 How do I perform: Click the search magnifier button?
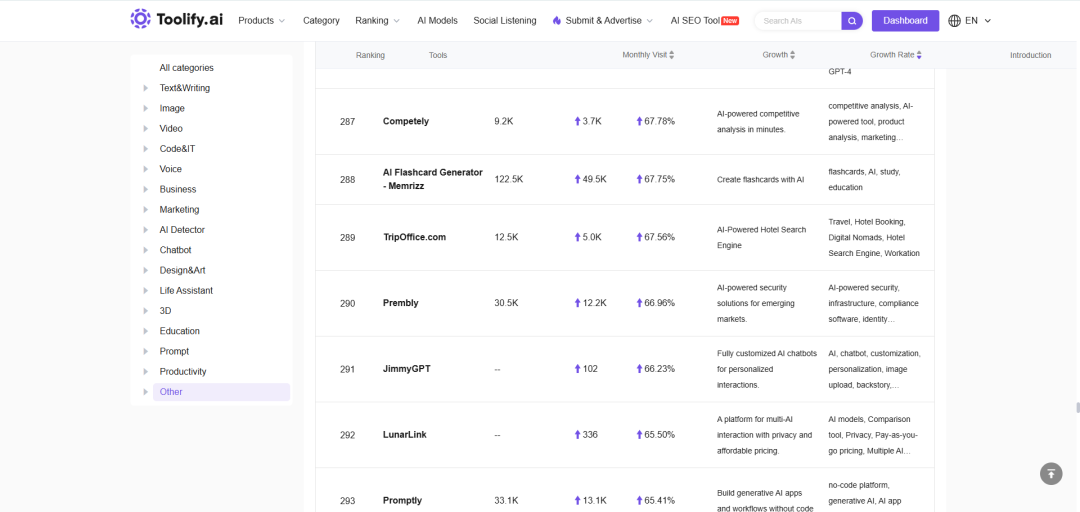(x=852, y=21)
